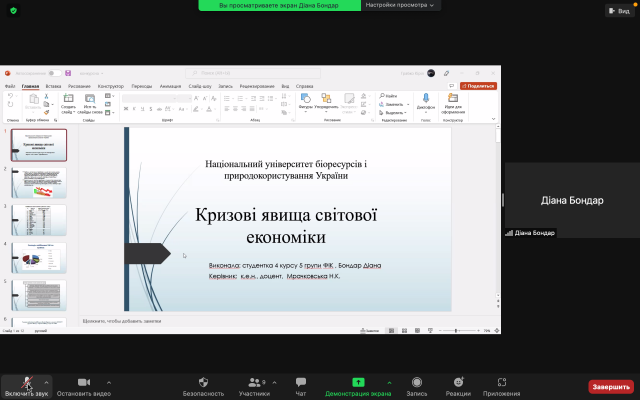Viewport: 640px width, 400px height.
Task: Switch to the Переходы ribbon tab
Action: pyautogui.click(x=142, y=86)
